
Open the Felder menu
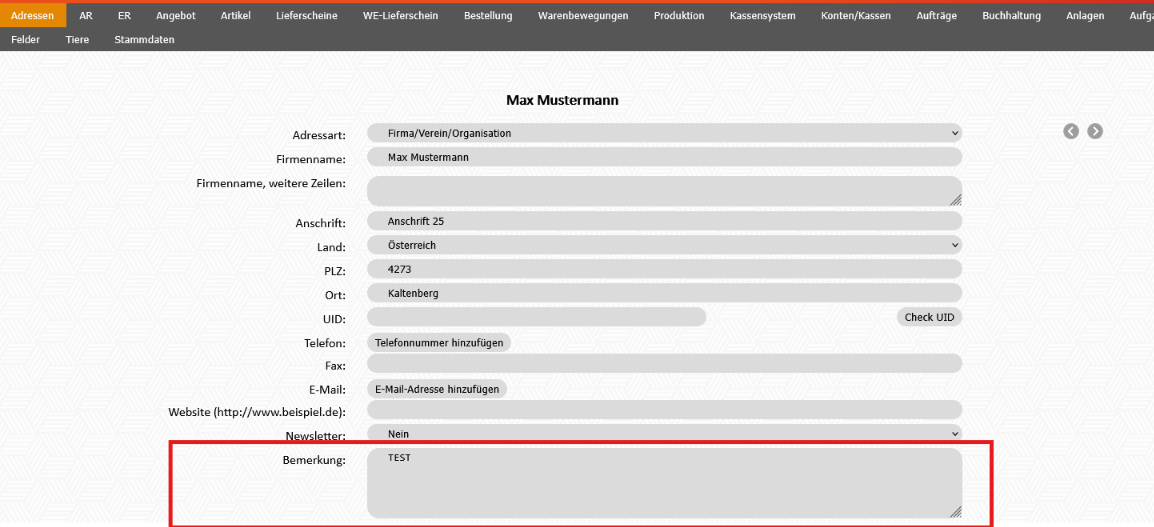click(x=26, y=40)
